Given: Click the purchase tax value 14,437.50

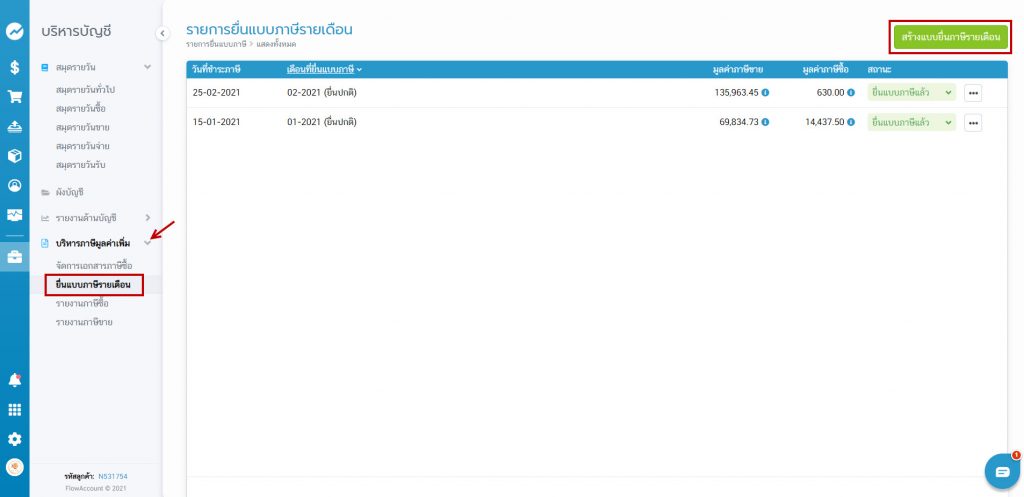Looking at the screenshot, I should tap(825, 122).
